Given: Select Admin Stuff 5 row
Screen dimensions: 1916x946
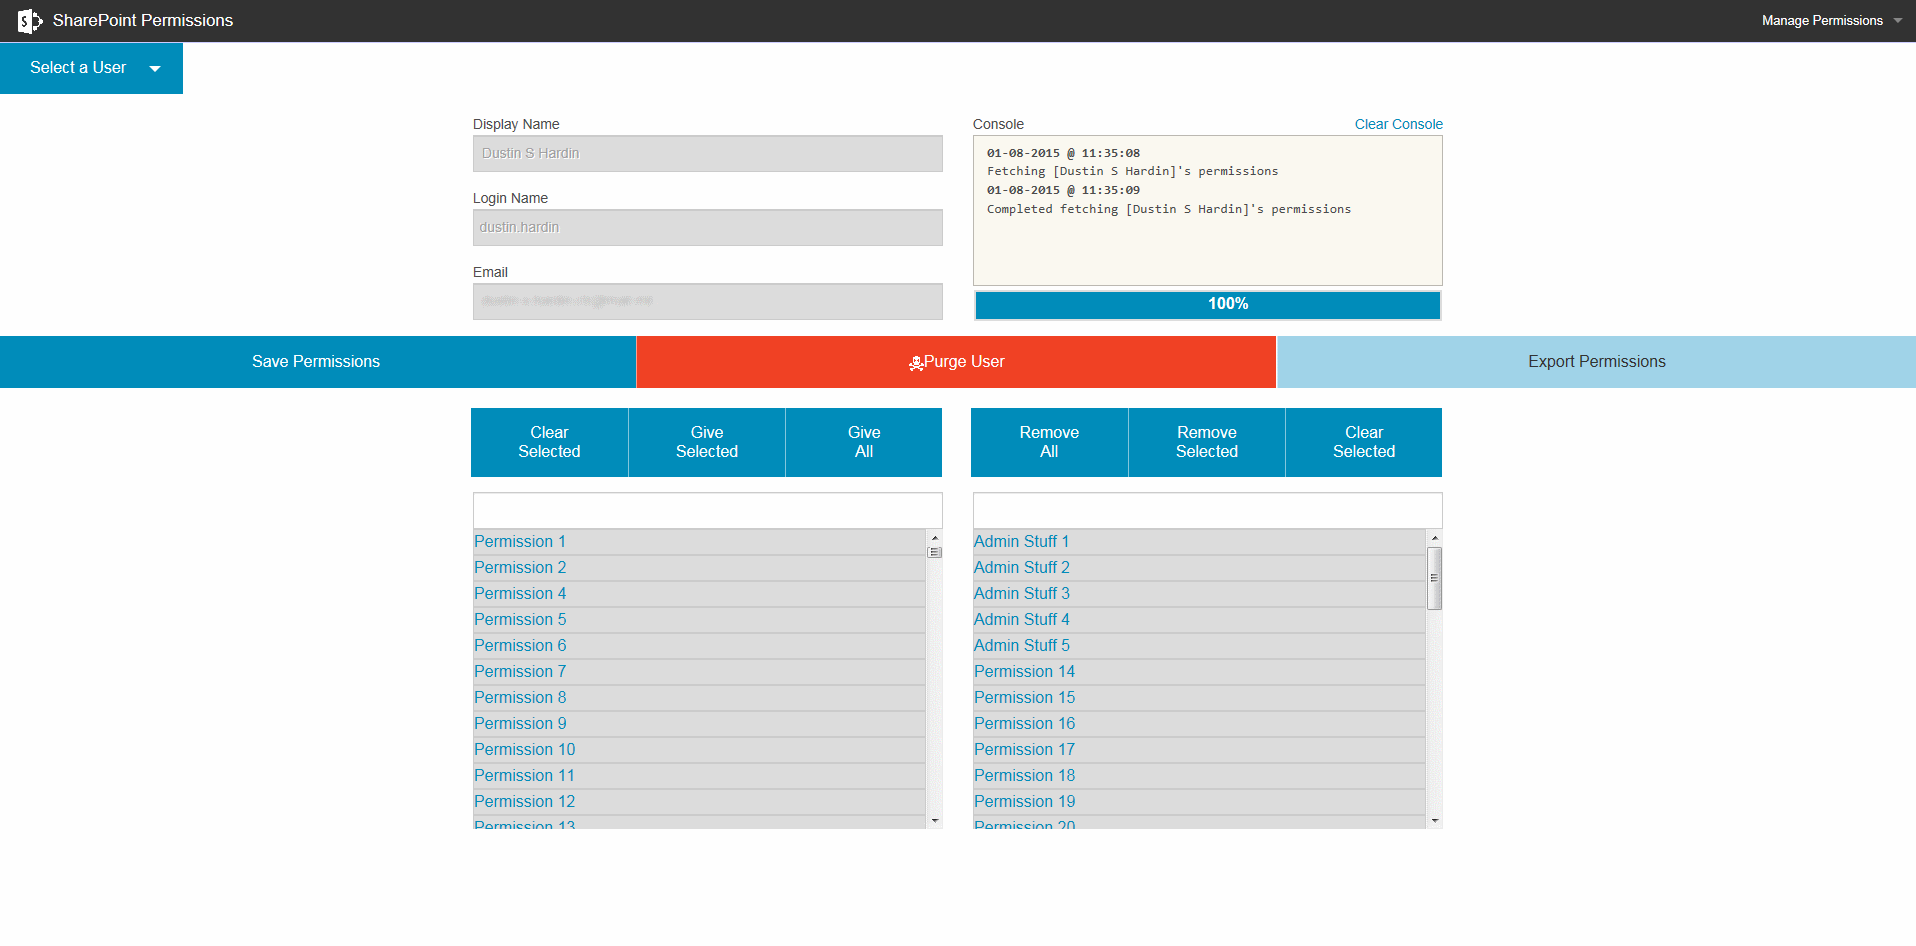Looking at the screenshot, I should pyautogui.click(x=1199, y=646).
